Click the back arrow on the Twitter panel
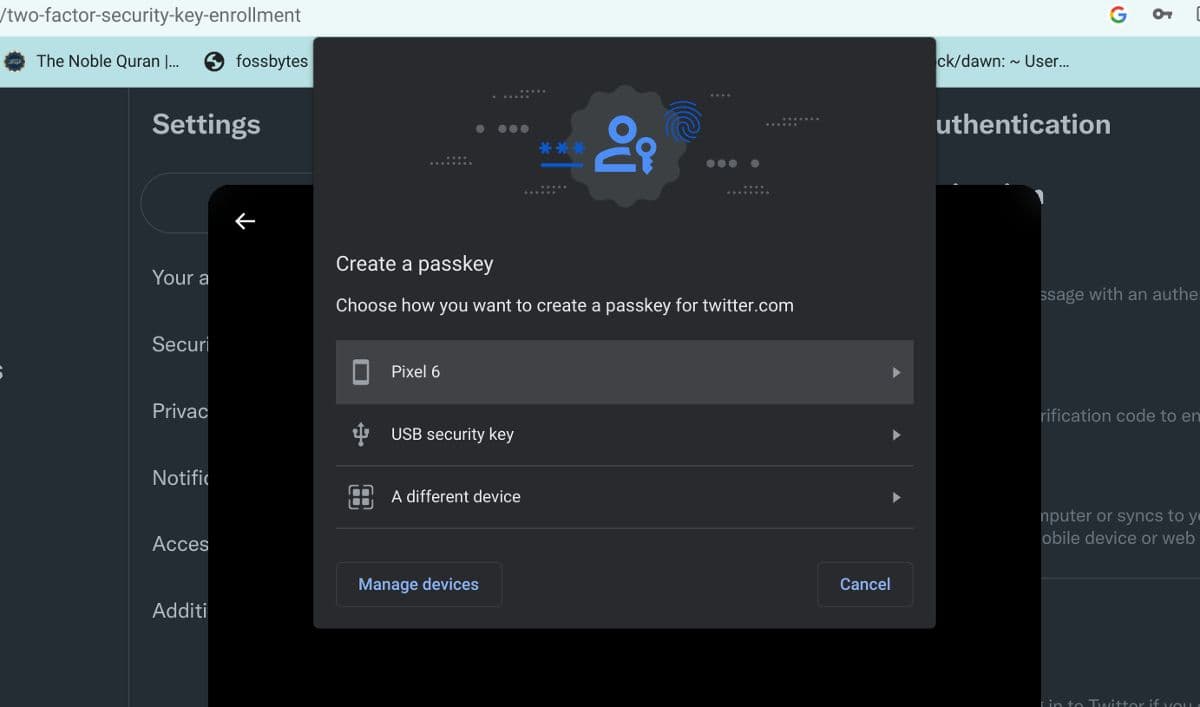1200x707 pixels. pos(245,221)
